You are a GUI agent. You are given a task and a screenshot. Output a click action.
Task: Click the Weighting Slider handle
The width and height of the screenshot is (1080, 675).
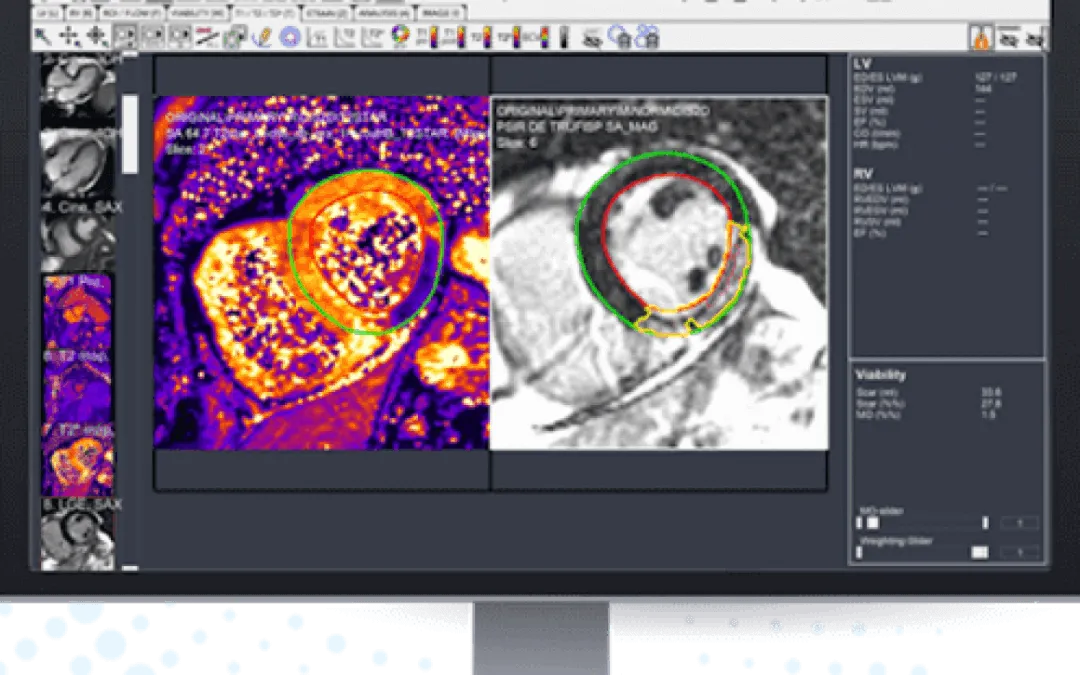pos(980,552)
